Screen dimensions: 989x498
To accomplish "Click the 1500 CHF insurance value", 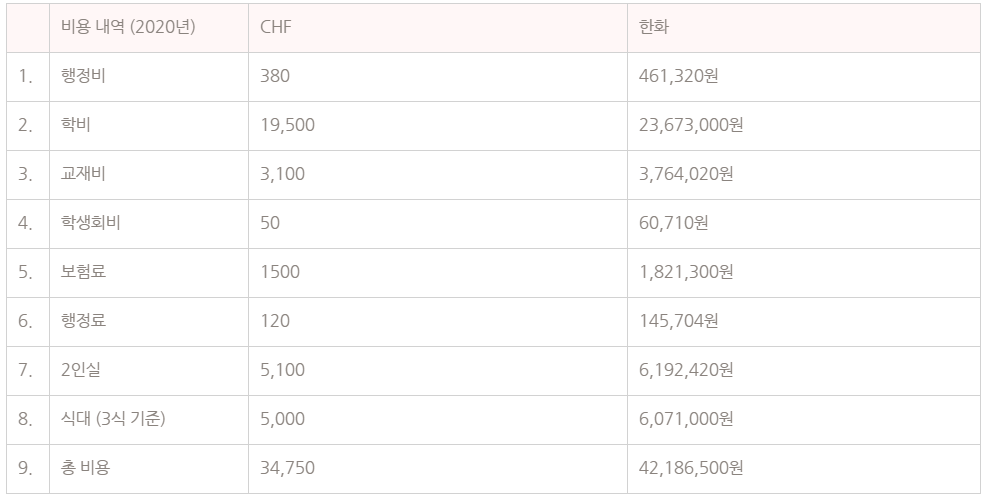I will (x=280, y=272).
